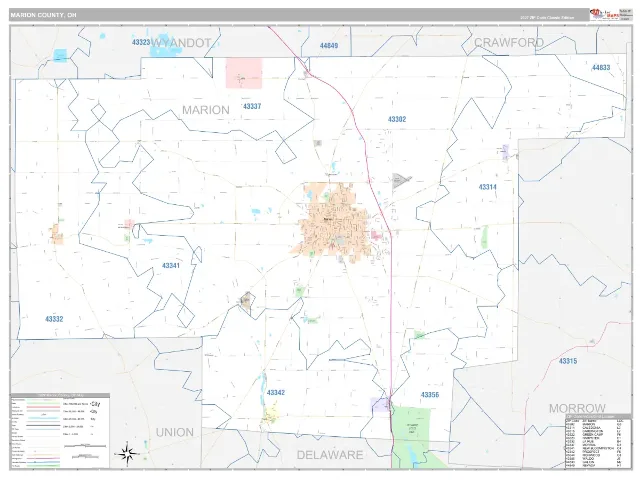Image resolution: width=640 pixels, height=480 pixels.
Task: Click the ZIP code 43315 label
Action: coord(568,361)
